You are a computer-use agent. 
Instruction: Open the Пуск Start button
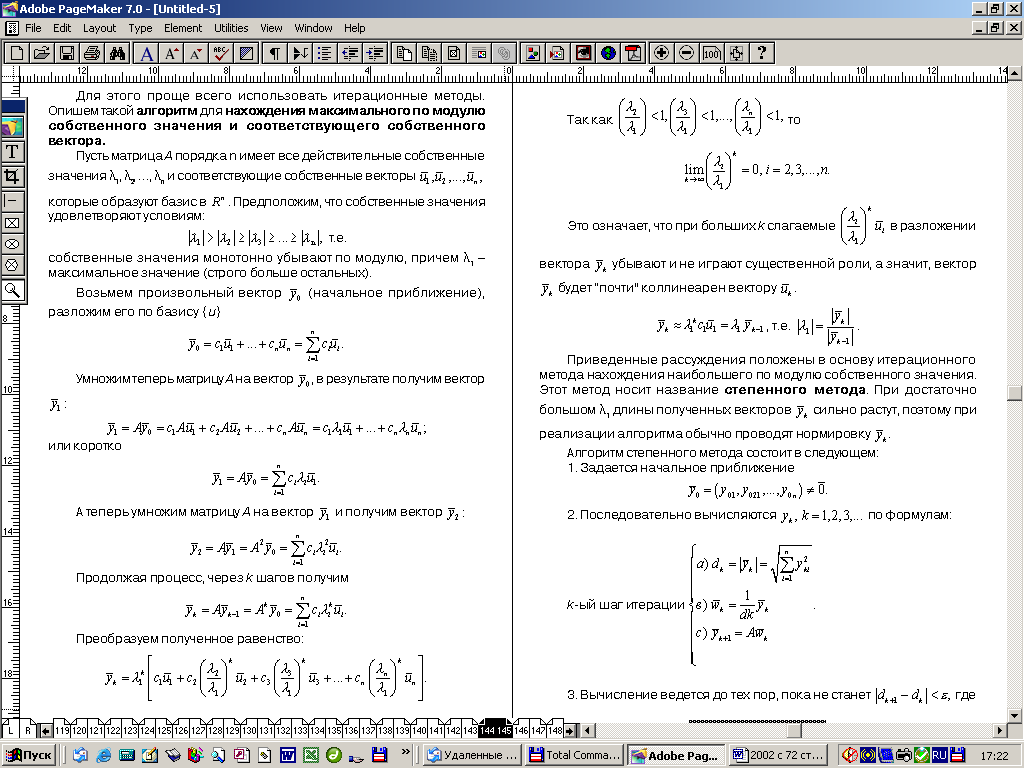pos(29,755)
